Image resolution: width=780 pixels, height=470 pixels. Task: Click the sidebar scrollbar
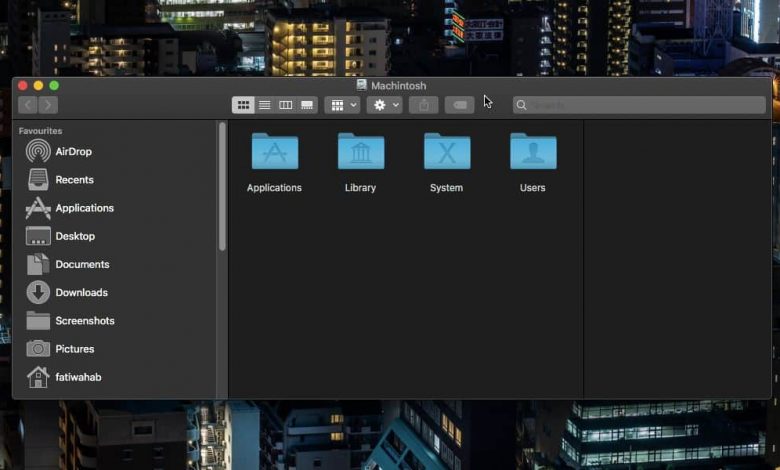[x=222, y=187]
